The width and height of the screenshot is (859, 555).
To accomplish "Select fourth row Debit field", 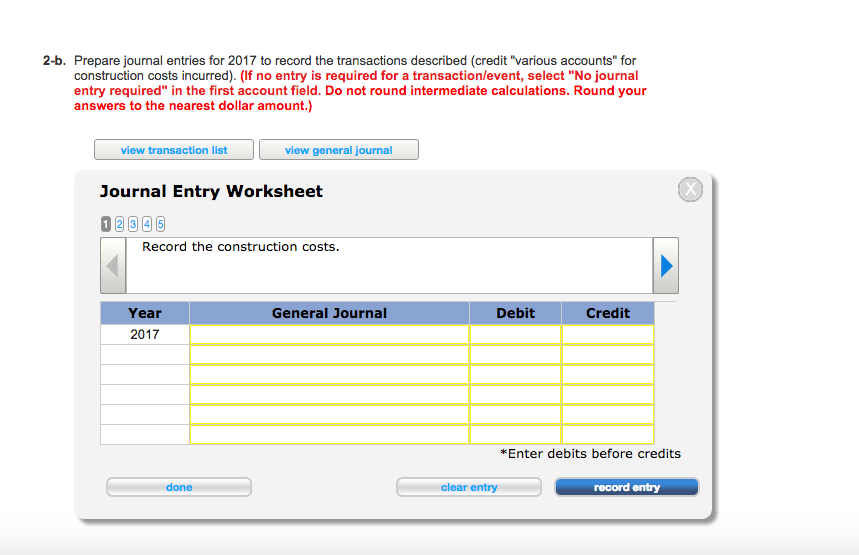I will coord(516,394).
